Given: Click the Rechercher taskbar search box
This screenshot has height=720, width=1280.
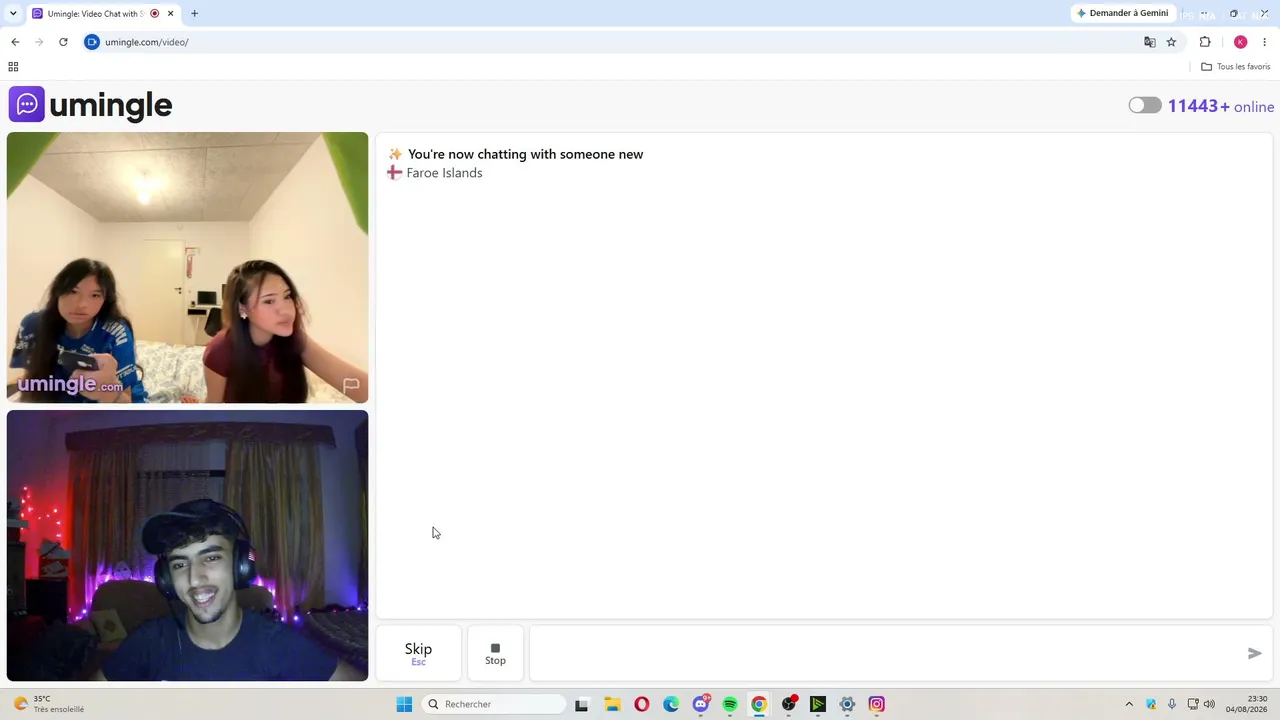Looking at the screenshot, I should tap(494, 704).
